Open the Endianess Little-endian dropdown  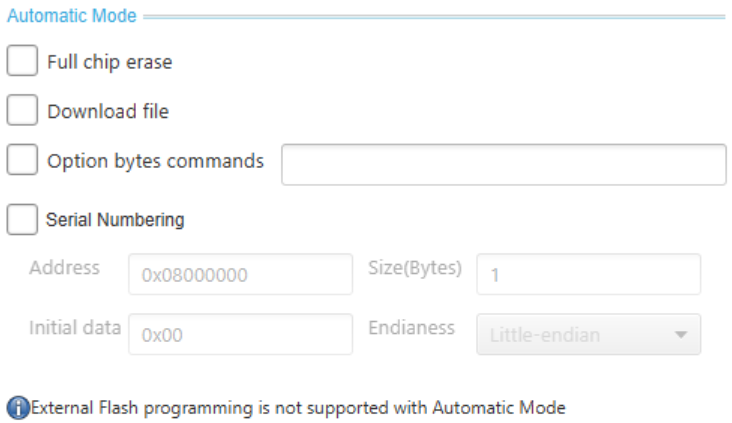point(588,334)
